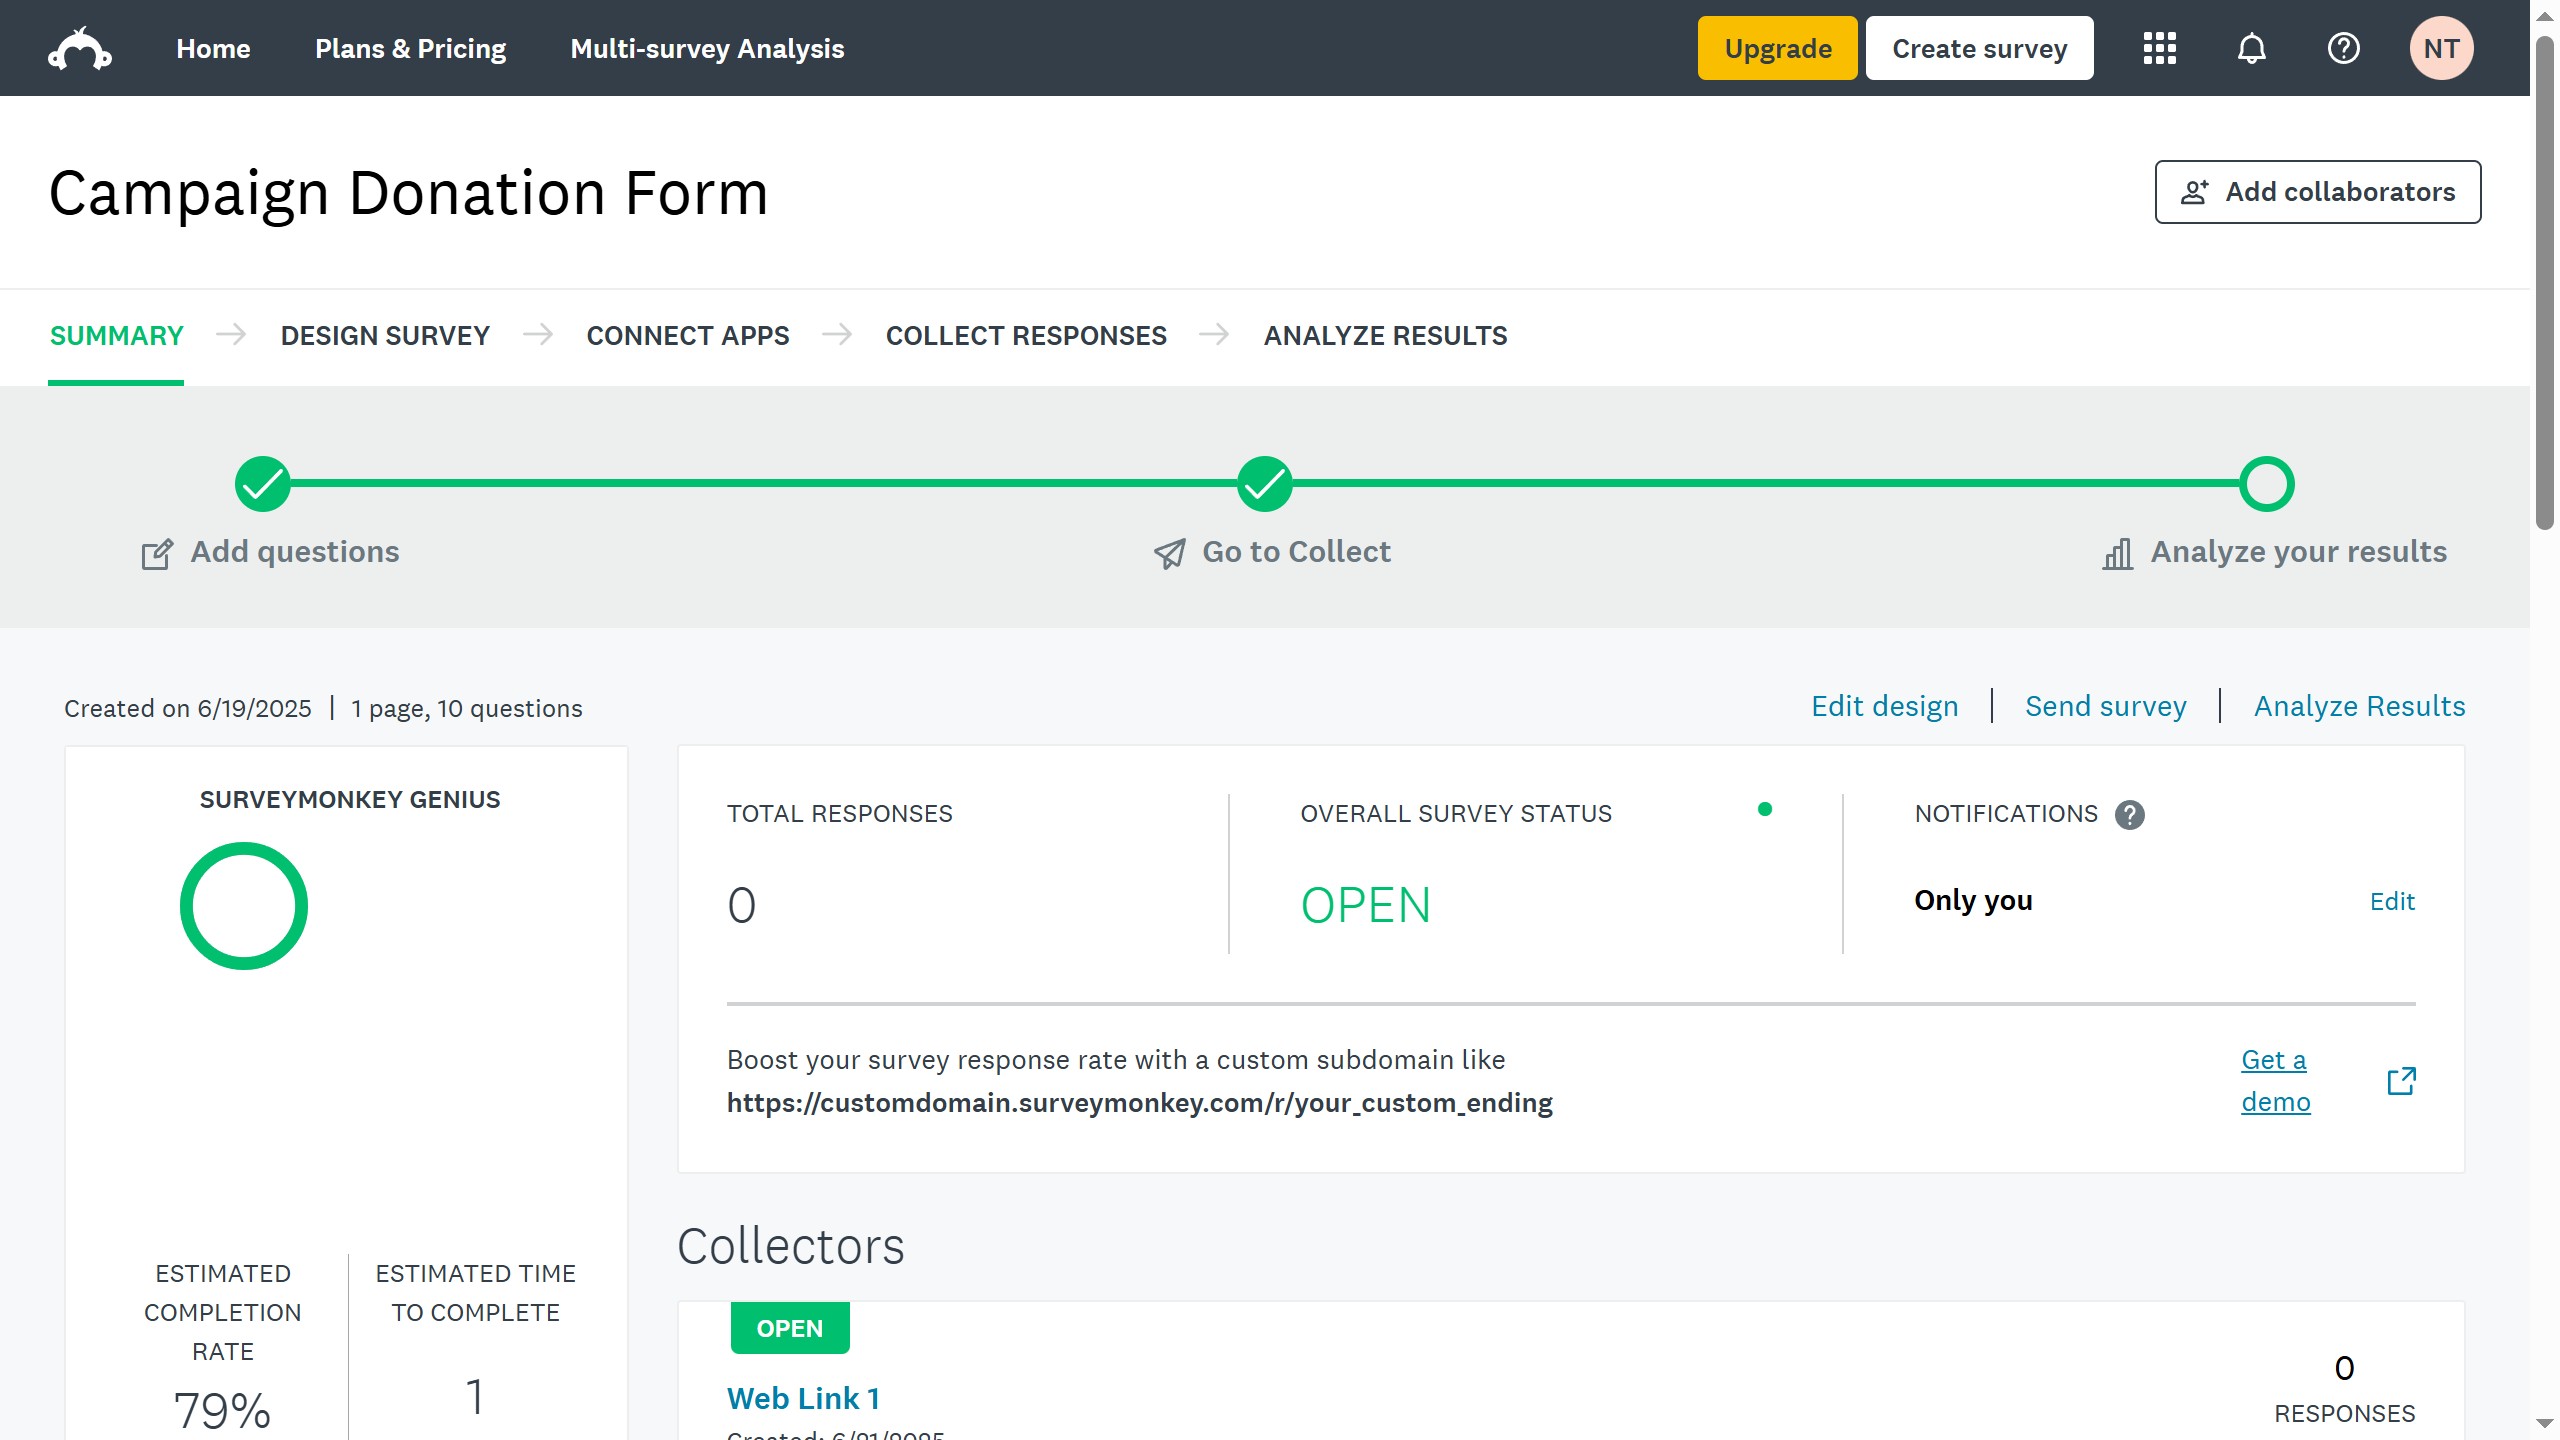Click Add collaborators button

point(2317,192)
